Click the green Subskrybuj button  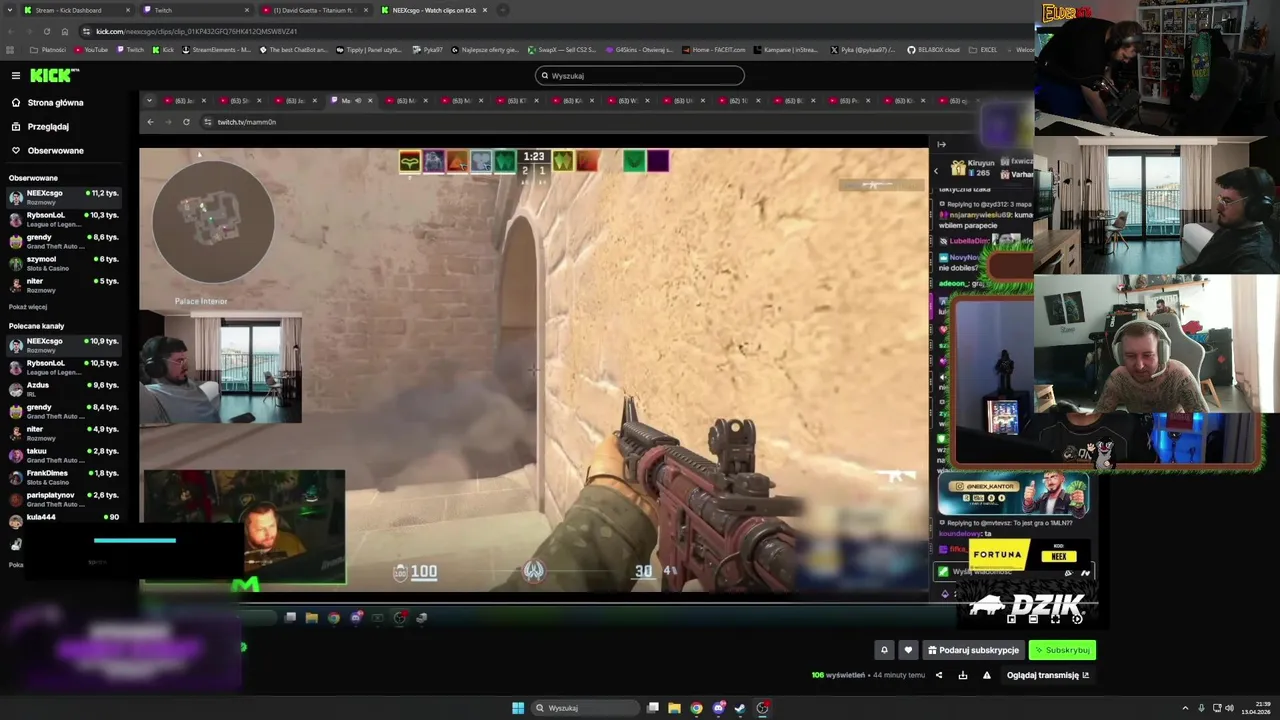click(x=1062, y=650)
